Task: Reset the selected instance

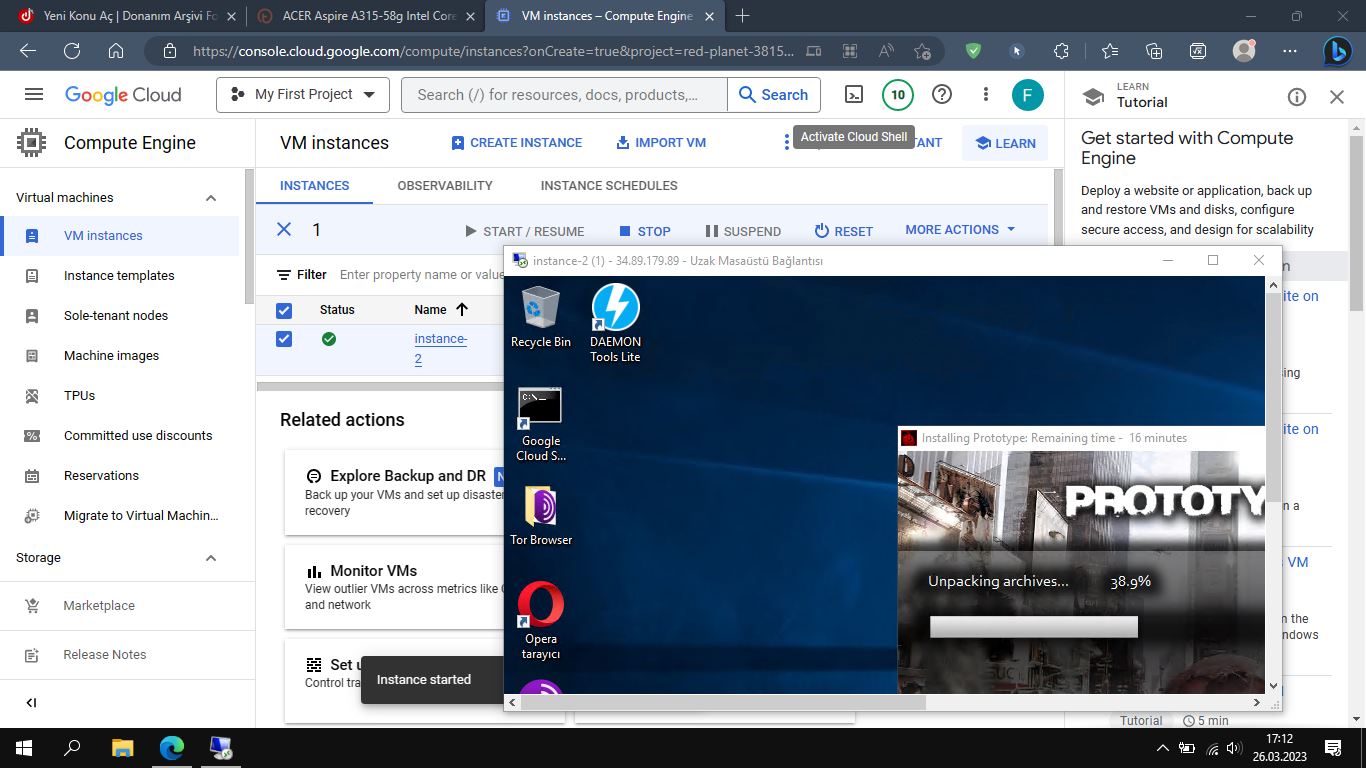Action: [844, 231]
